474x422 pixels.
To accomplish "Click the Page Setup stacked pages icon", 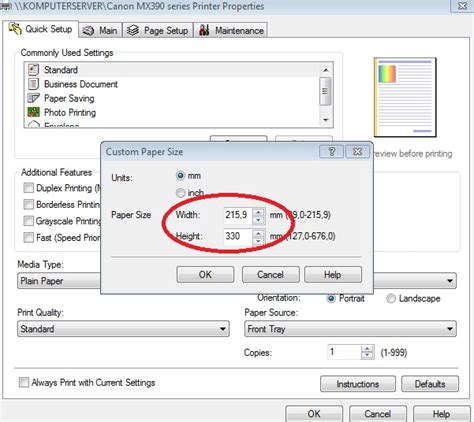I will point(133,30).
